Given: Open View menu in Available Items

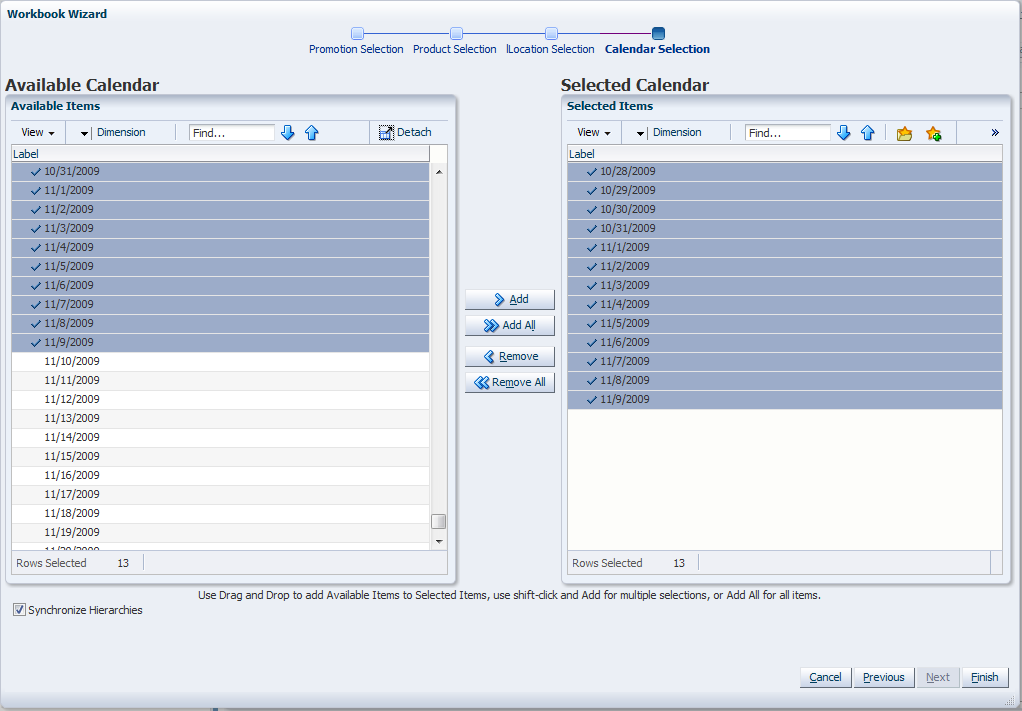Looking at the screenshot, I should click(x=38, y=132).
